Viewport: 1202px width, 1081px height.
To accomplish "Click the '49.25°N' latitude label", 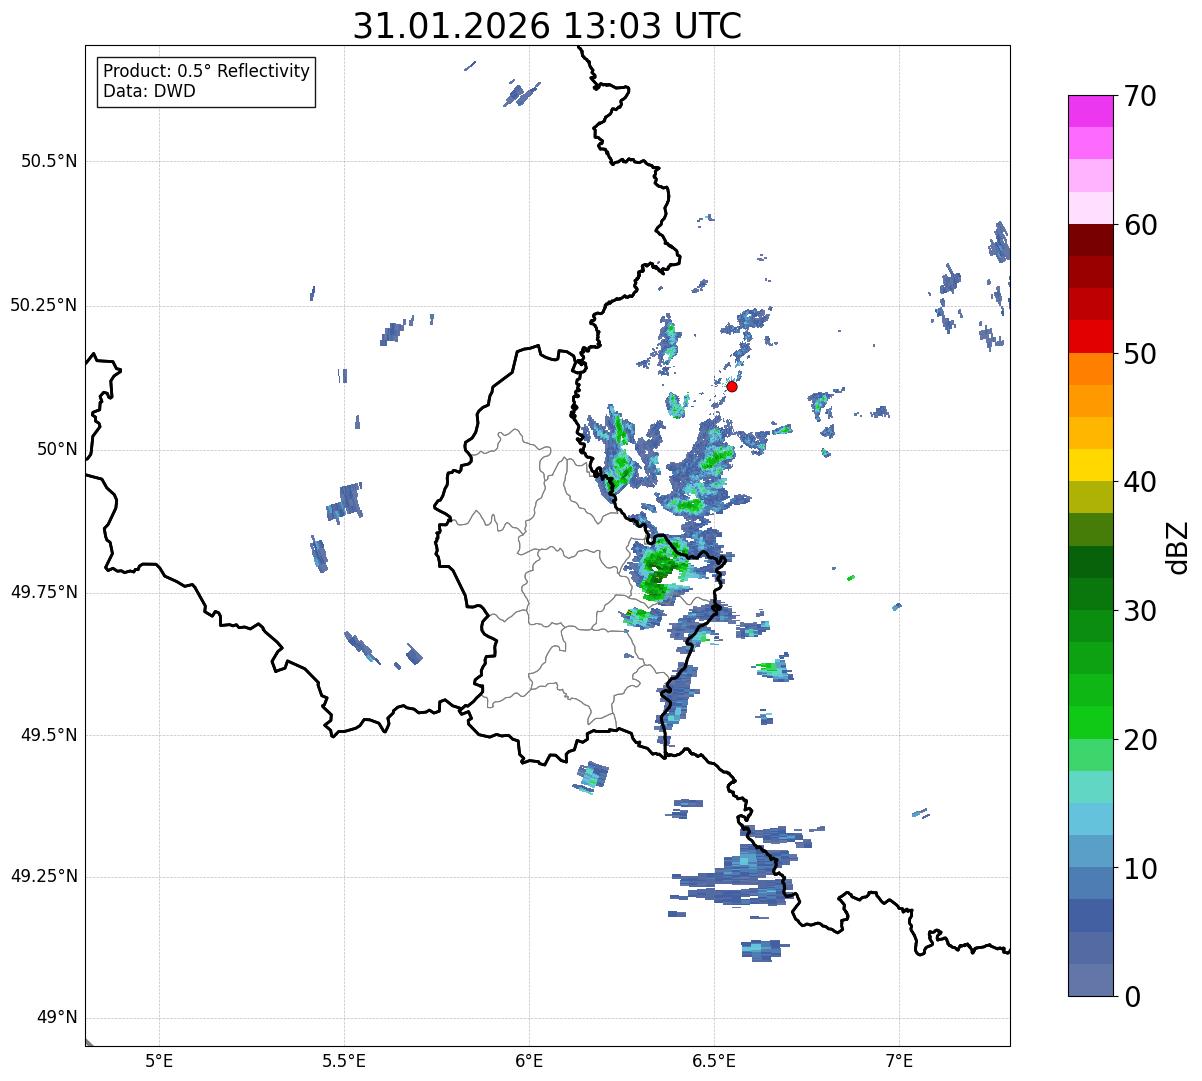I will point(44,877).
